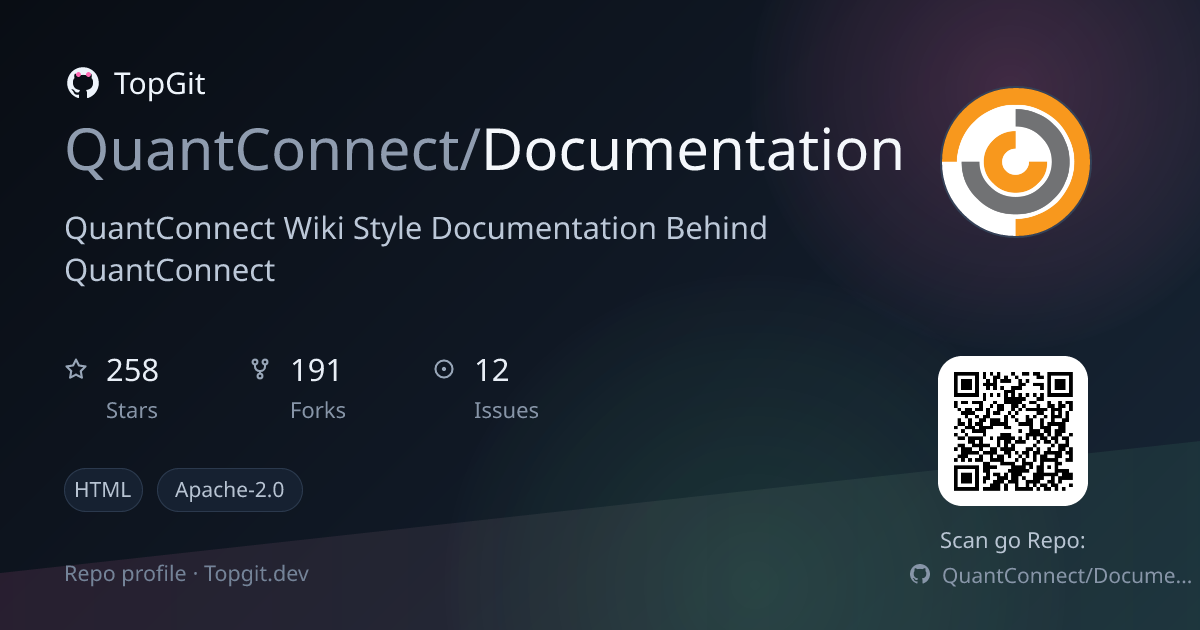The image size is (1200, 630).
Task: Click the TopGit brand name text
Action: pos(160,84)
